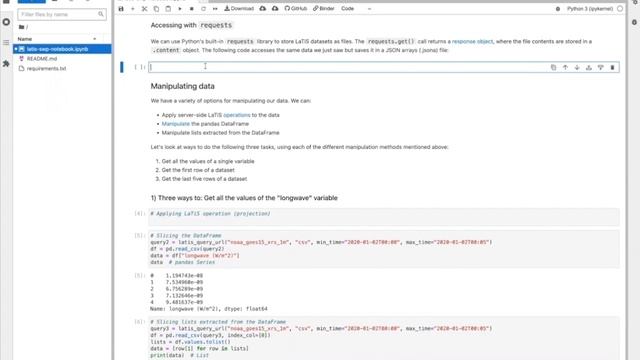This screenshot has width=640, height=360.
Task: Cut the selected cell with scissors icon
Action: pyautogui.click(x=144, y=9)
